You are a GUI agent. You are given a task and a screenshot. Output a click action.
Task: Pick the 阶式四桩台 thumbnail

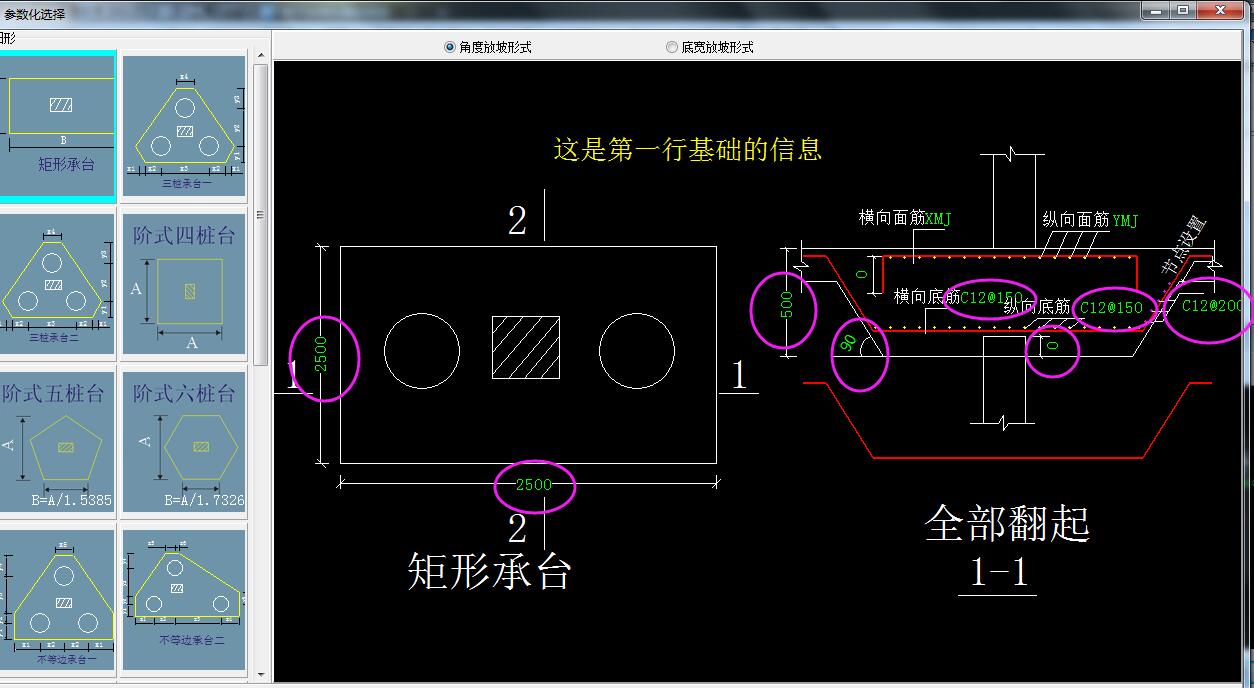[x=184, y=285]
